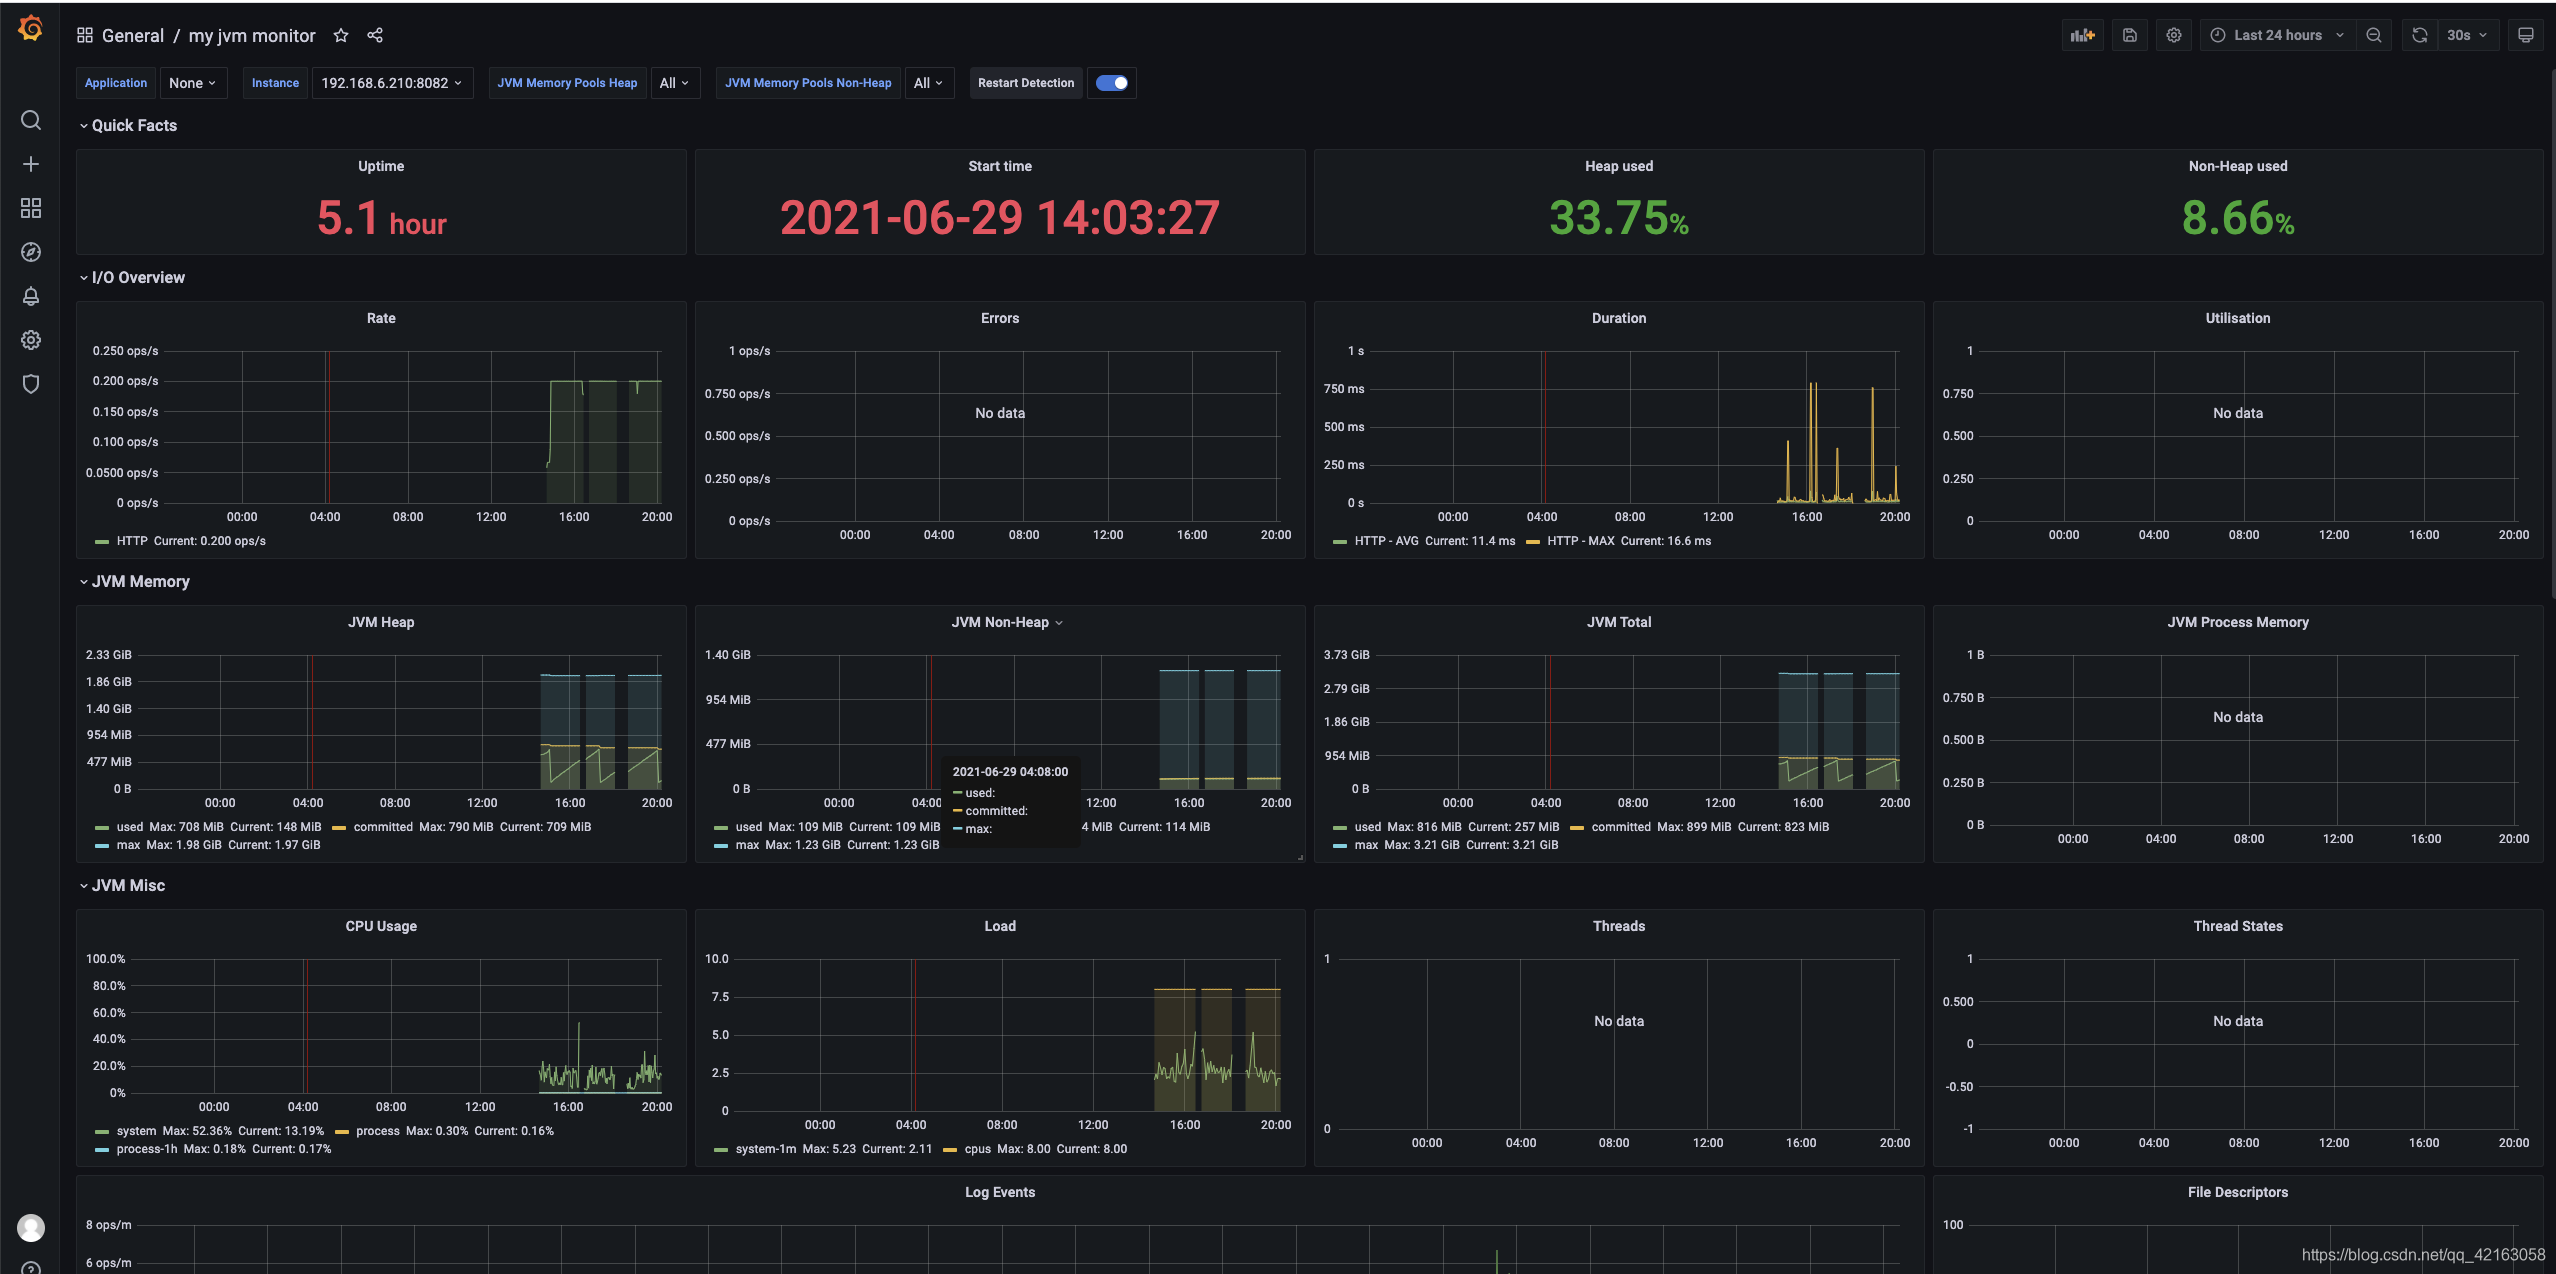Click the JVM Memory Pools Heap link
This screenshot has height=1274, width=2556.
566,83
